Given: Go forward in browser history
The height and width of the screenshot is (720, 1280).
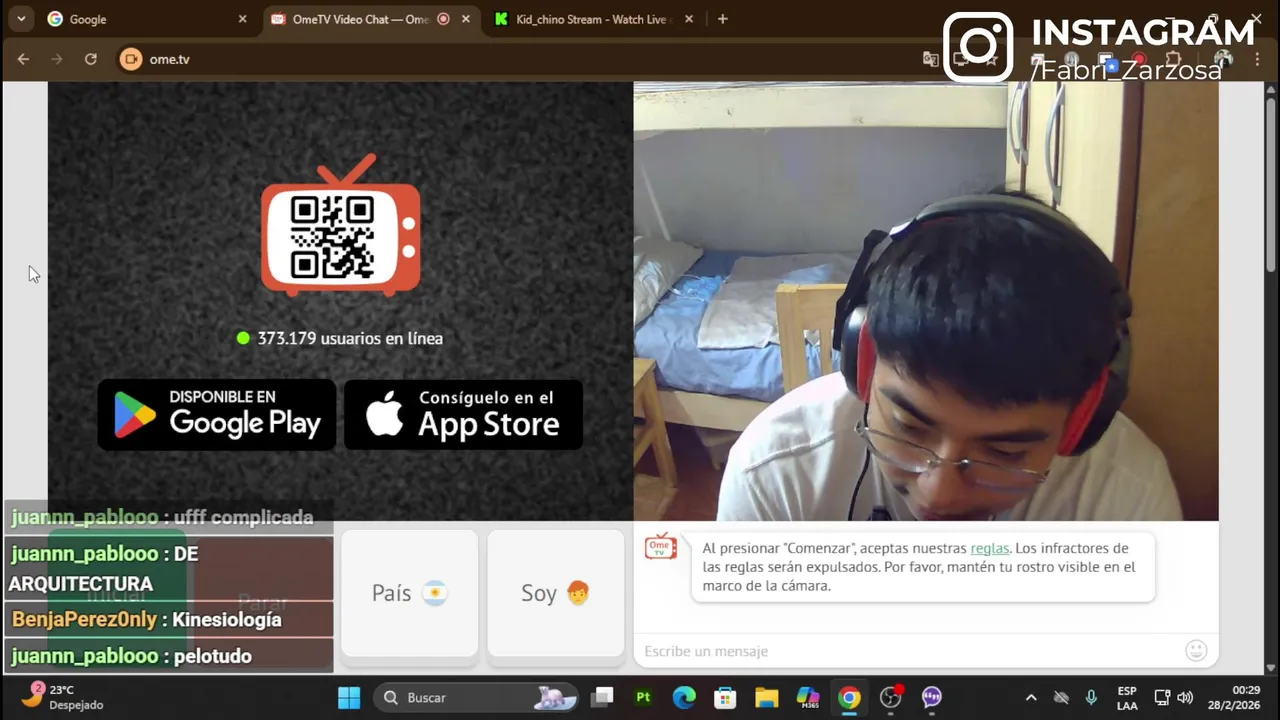Looking at the screenshot, I should (57, 59).
